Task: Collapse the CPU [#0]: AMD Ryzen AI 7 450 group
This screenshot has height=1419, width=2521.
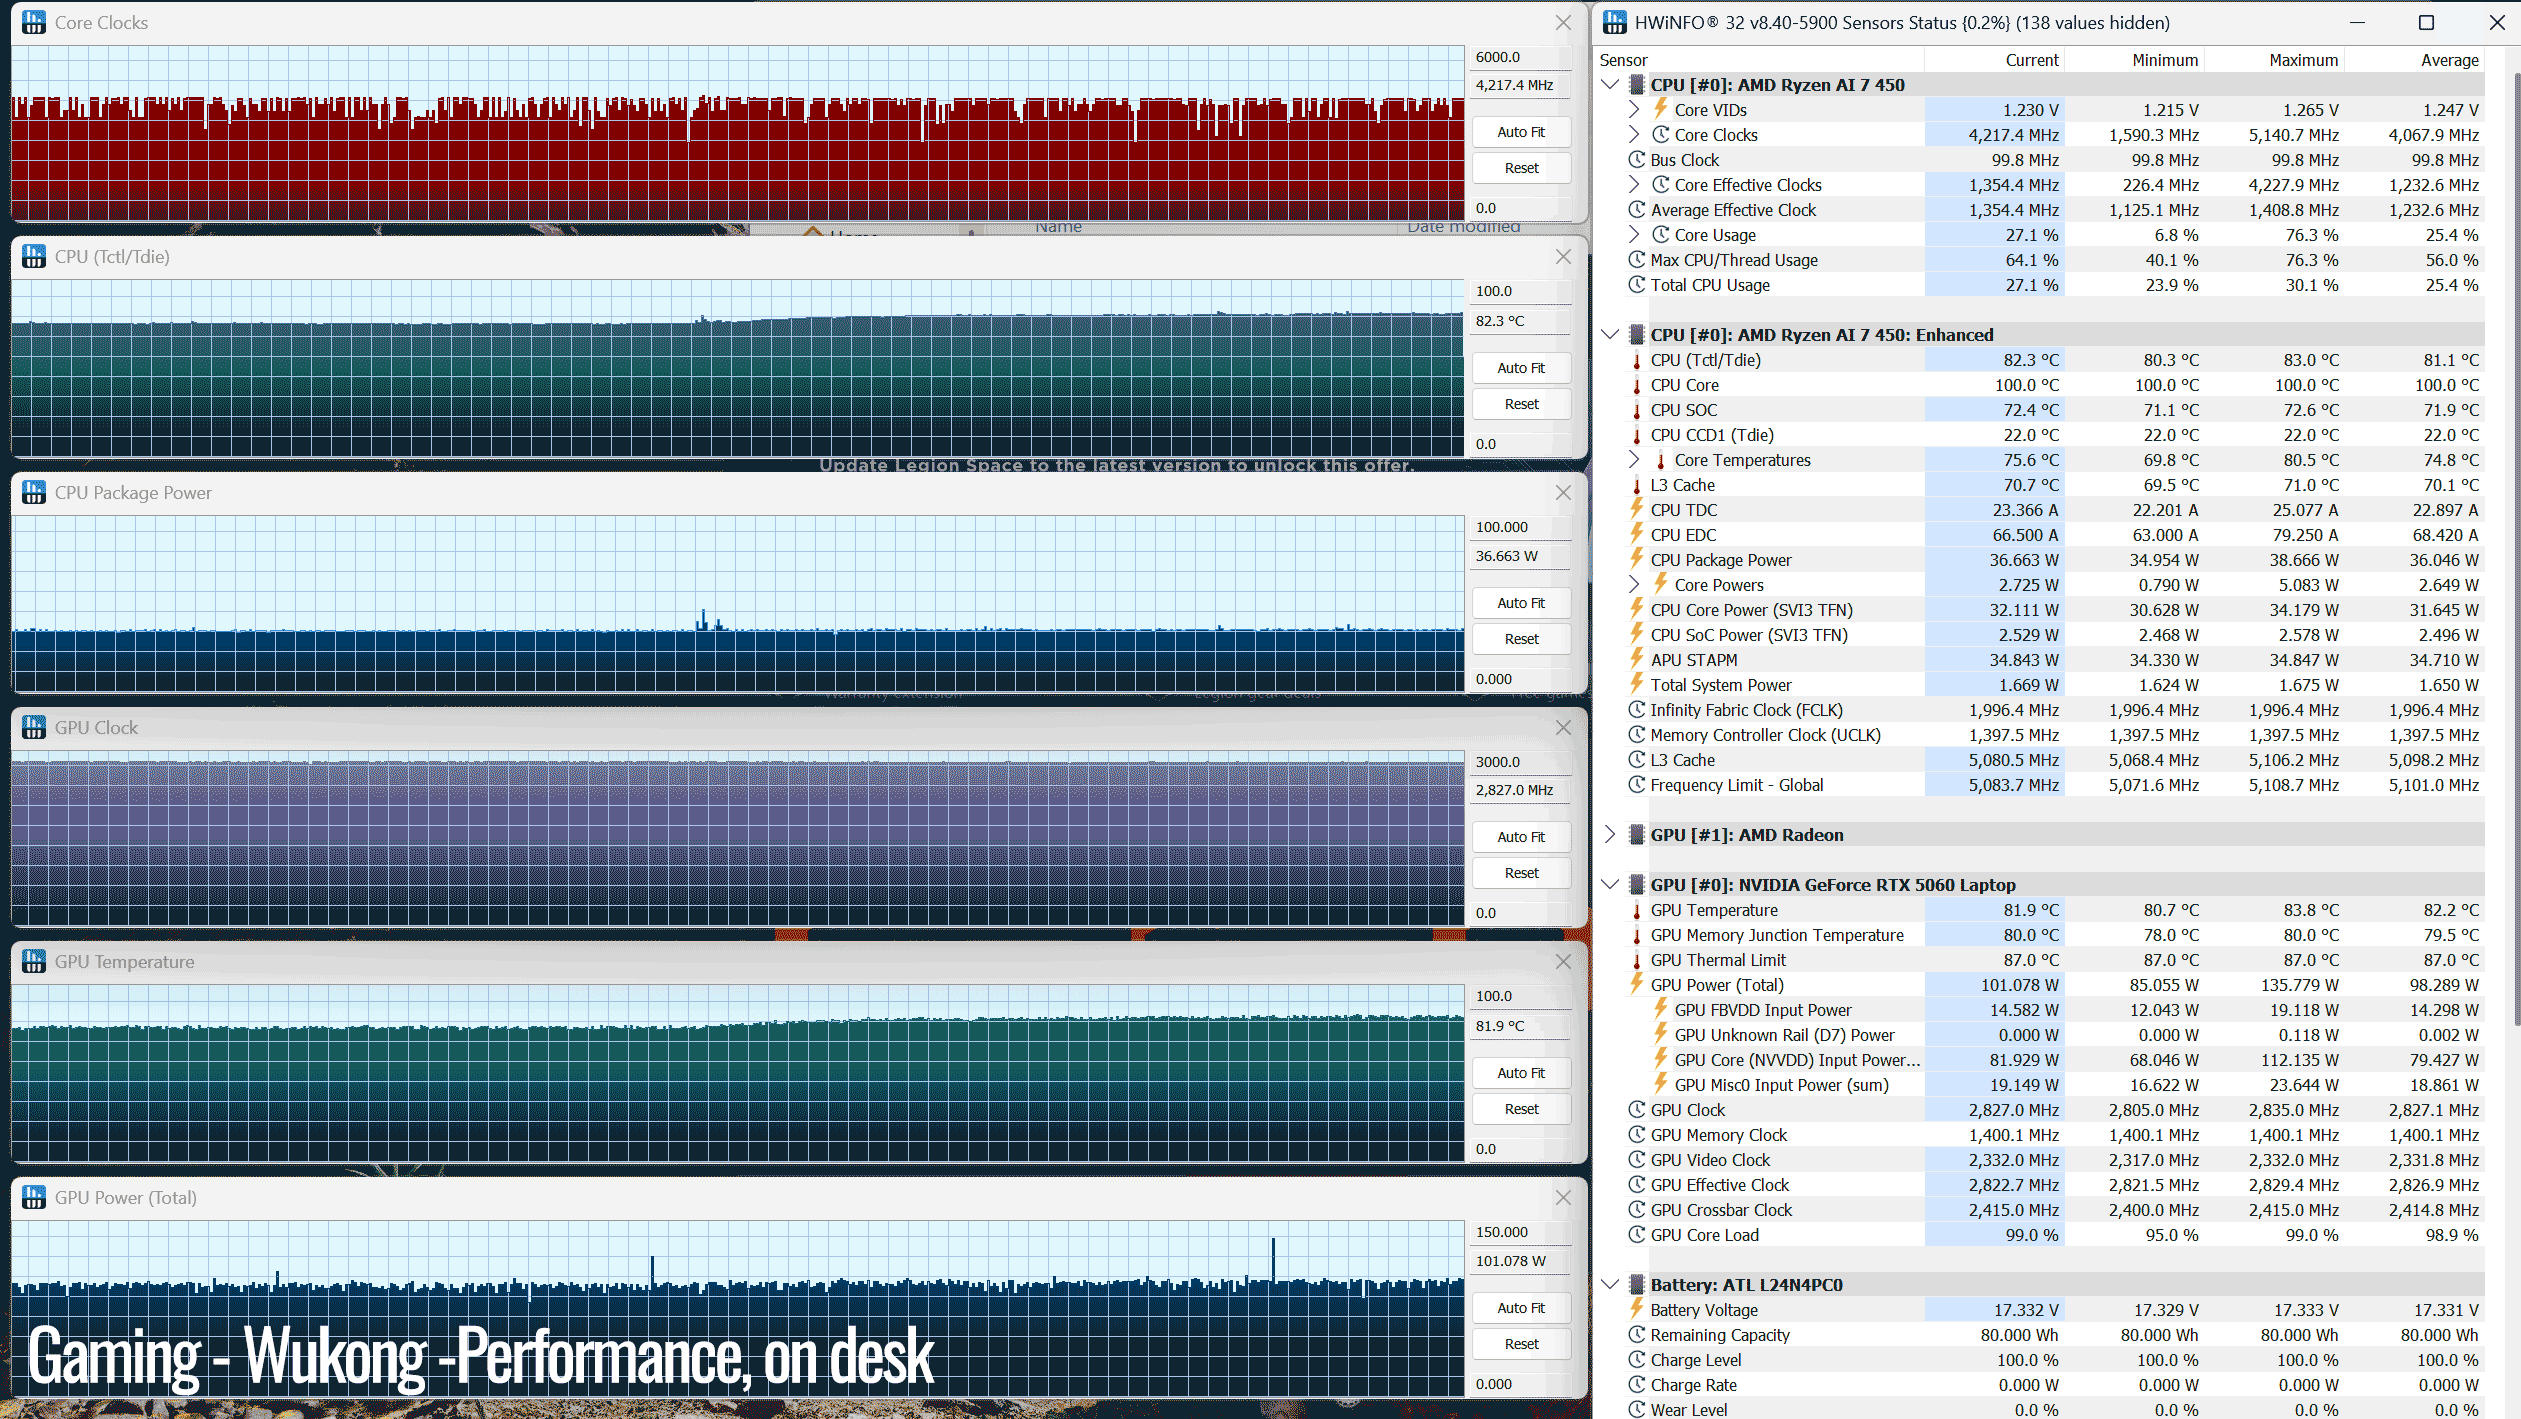Action: (1610, 85)
